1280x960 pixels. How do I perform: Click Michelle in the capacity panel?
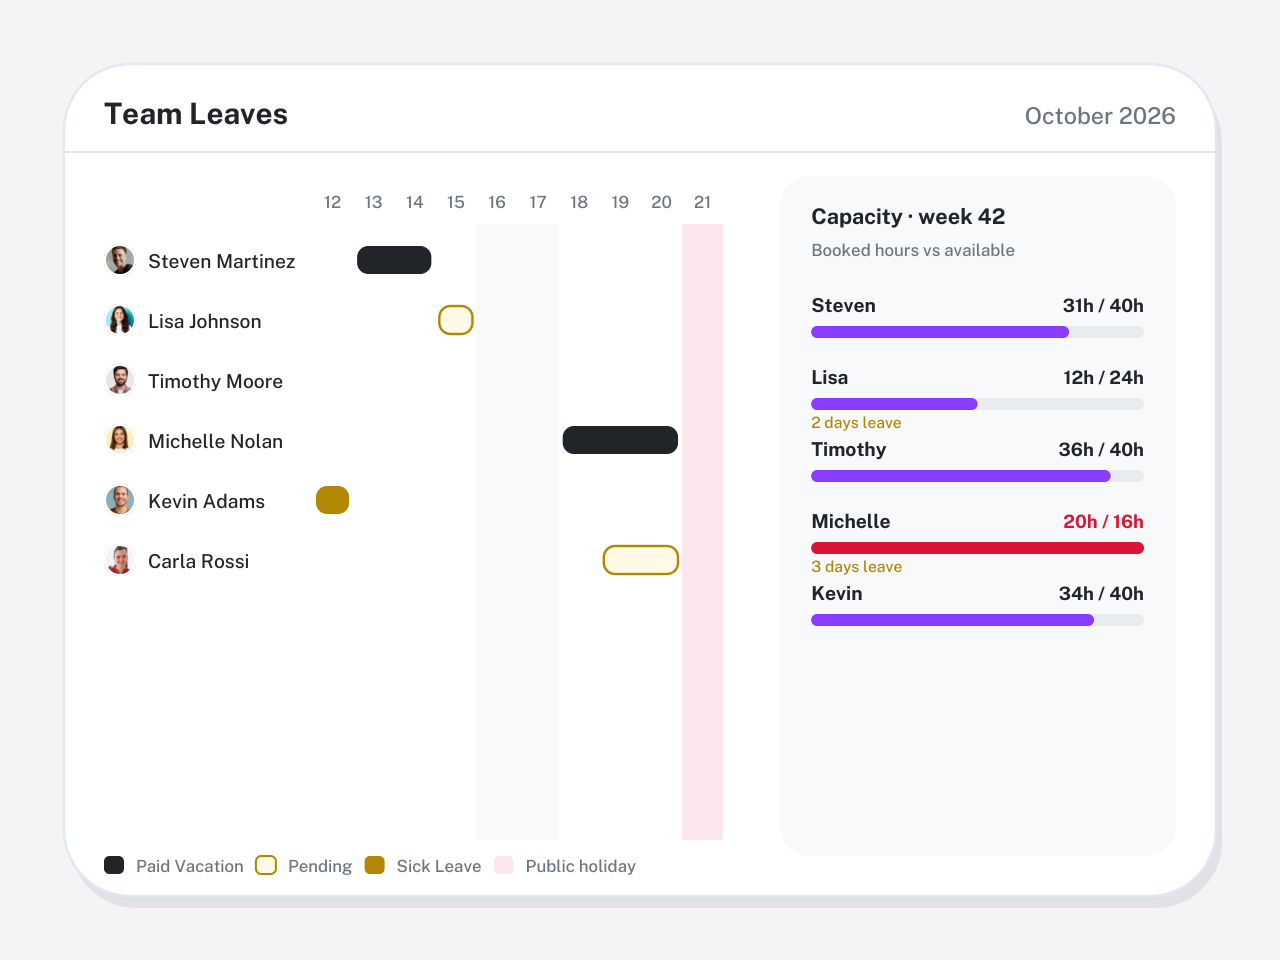coord(850,522)
